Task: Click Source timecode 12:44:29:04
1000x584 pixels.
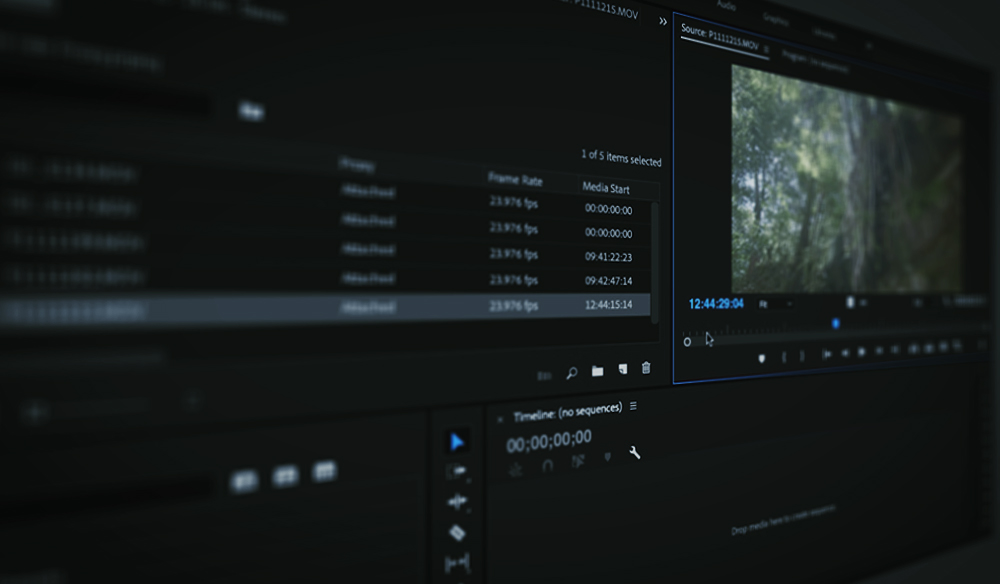Action: [x=716, y=303]
